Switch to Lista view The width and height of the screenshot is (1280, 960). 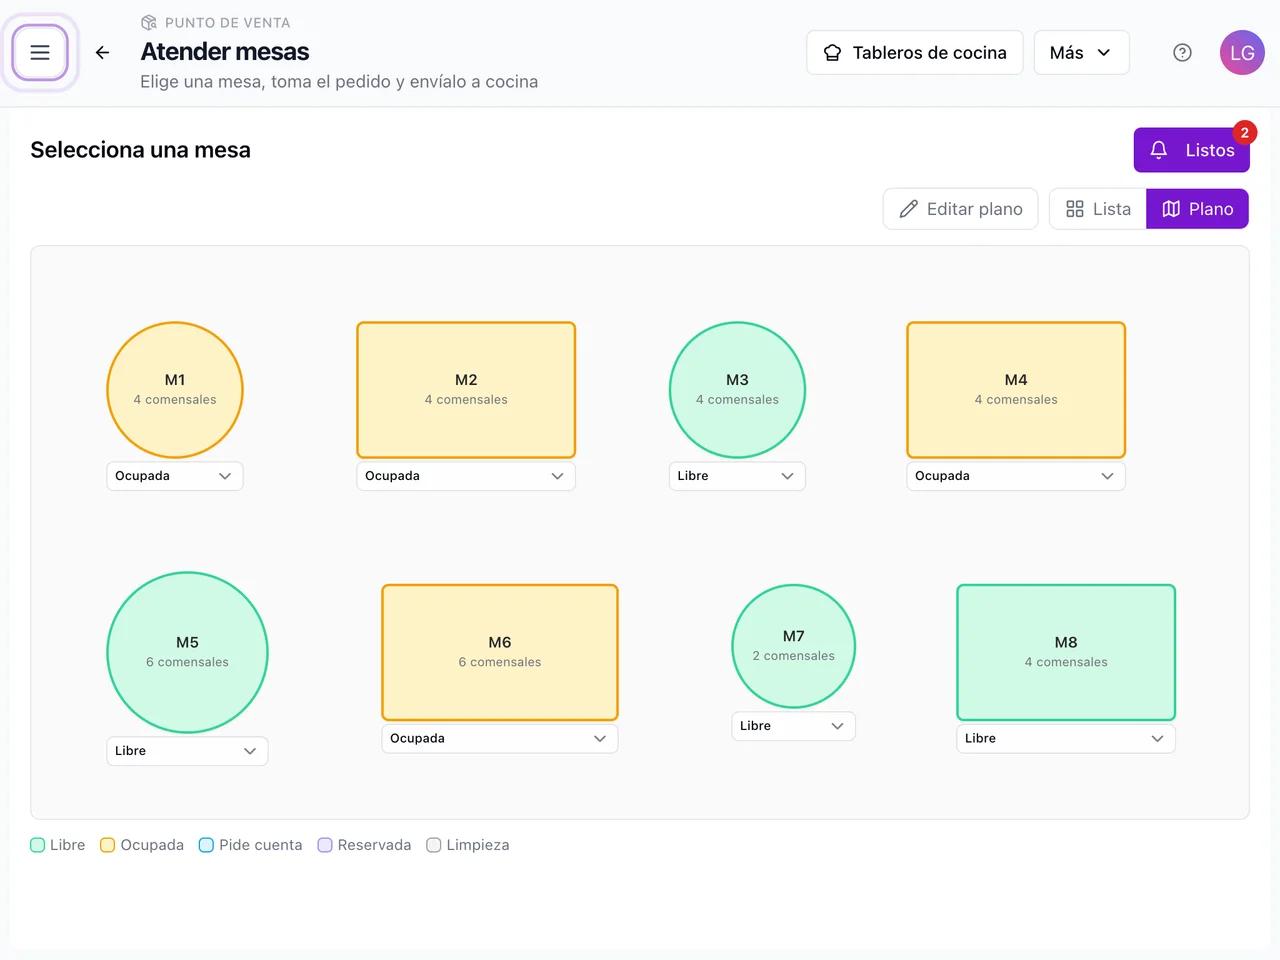tap(1098, 209)
